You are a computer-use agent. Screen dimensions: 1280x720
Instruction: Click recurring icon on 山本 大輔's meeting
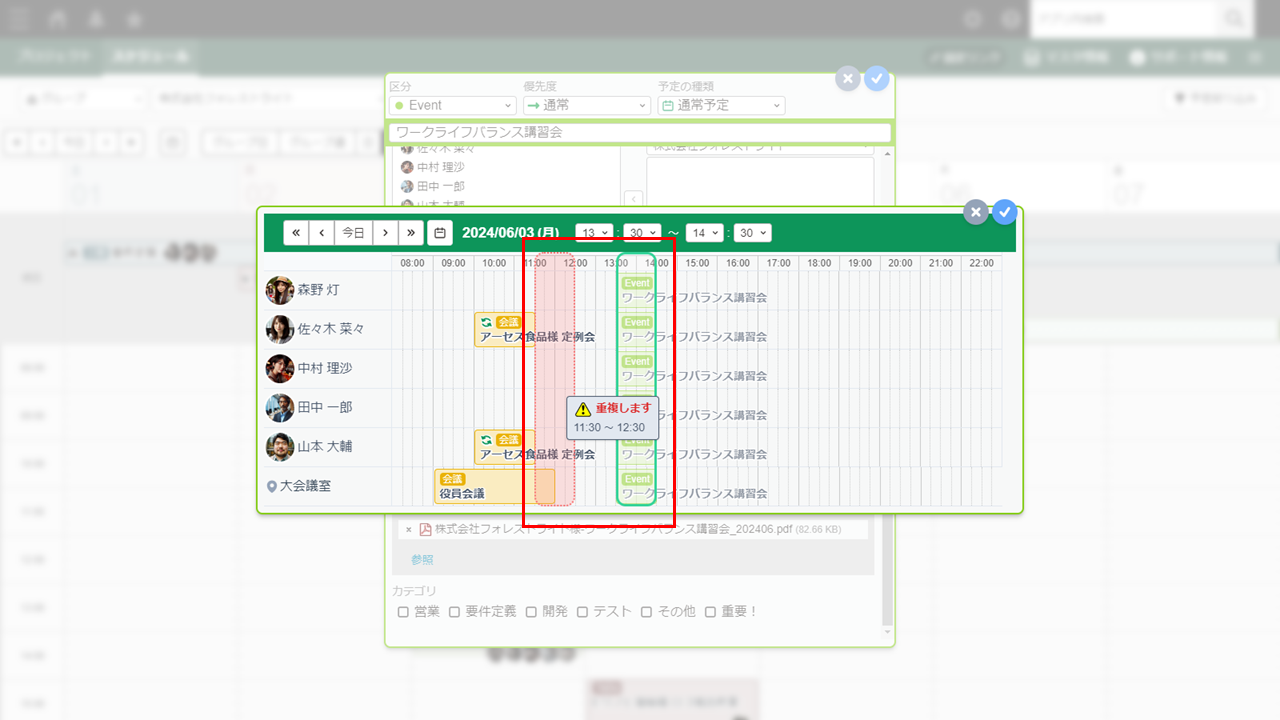(x=486, y=440)
